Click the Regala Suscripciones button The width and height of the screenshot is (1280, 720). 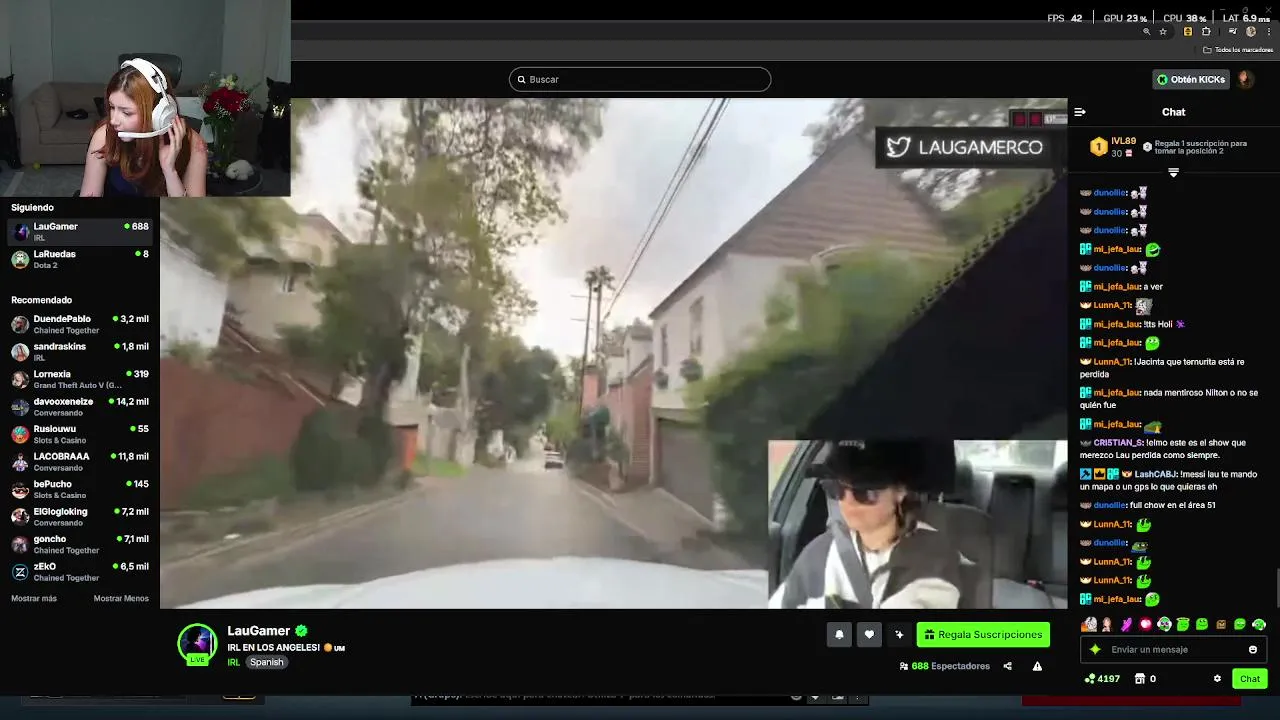pos(983,634)
